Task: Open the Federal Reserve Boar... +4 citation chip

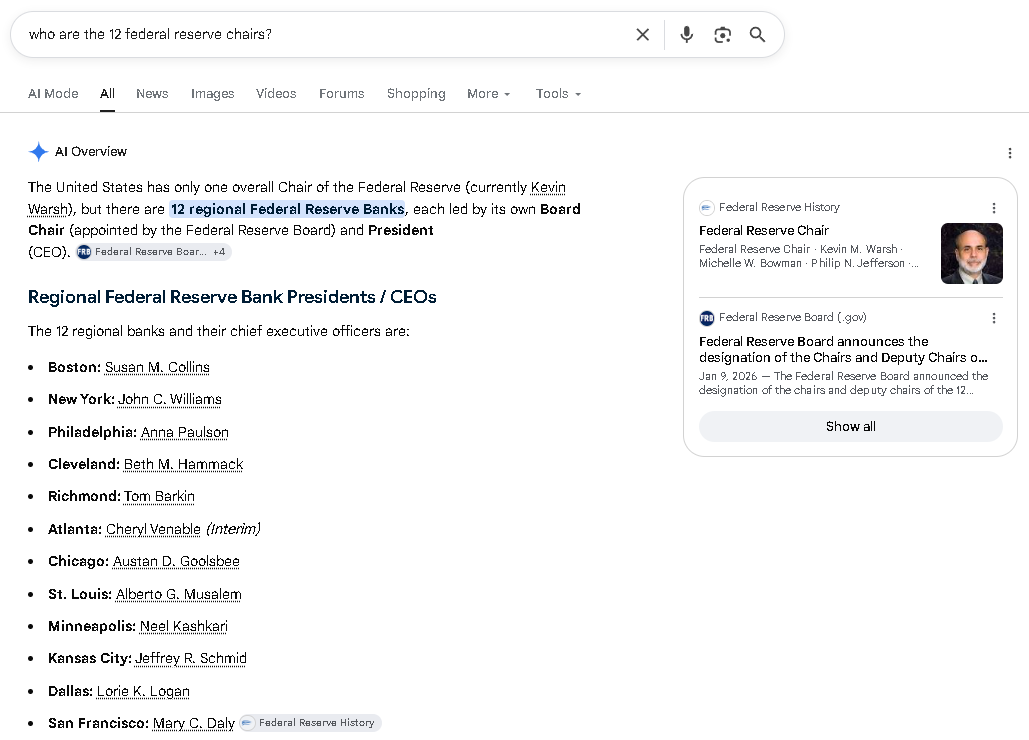Action: click(152, 252)
